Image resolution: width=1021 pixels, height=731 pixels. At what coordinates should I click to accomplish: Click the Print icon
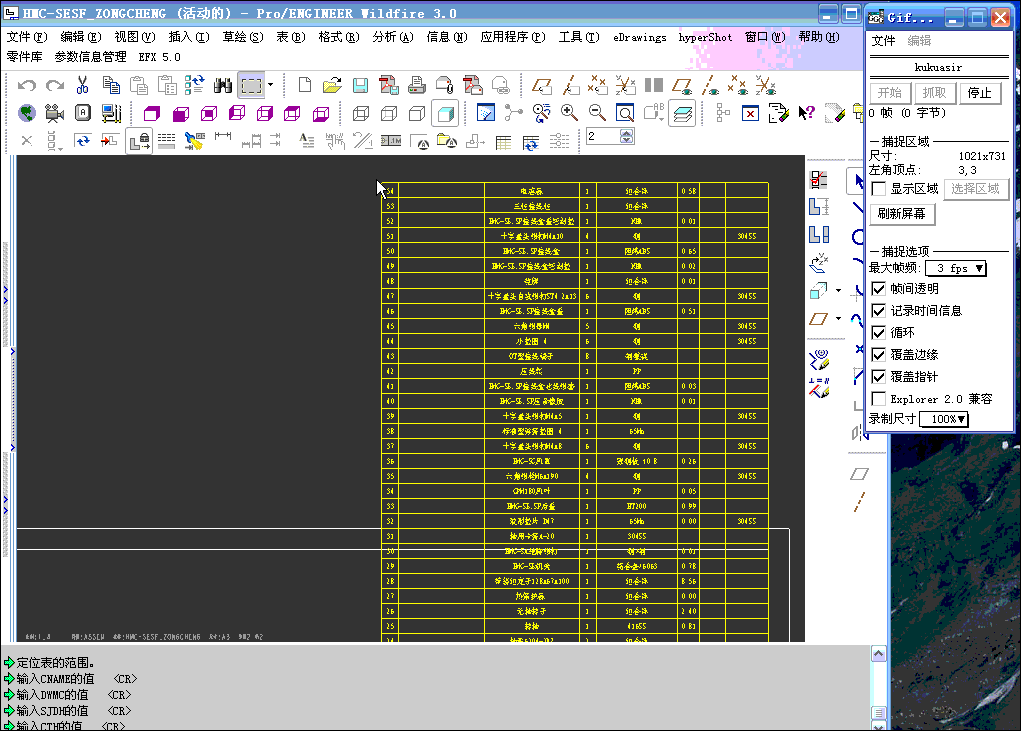click(417, 85)
